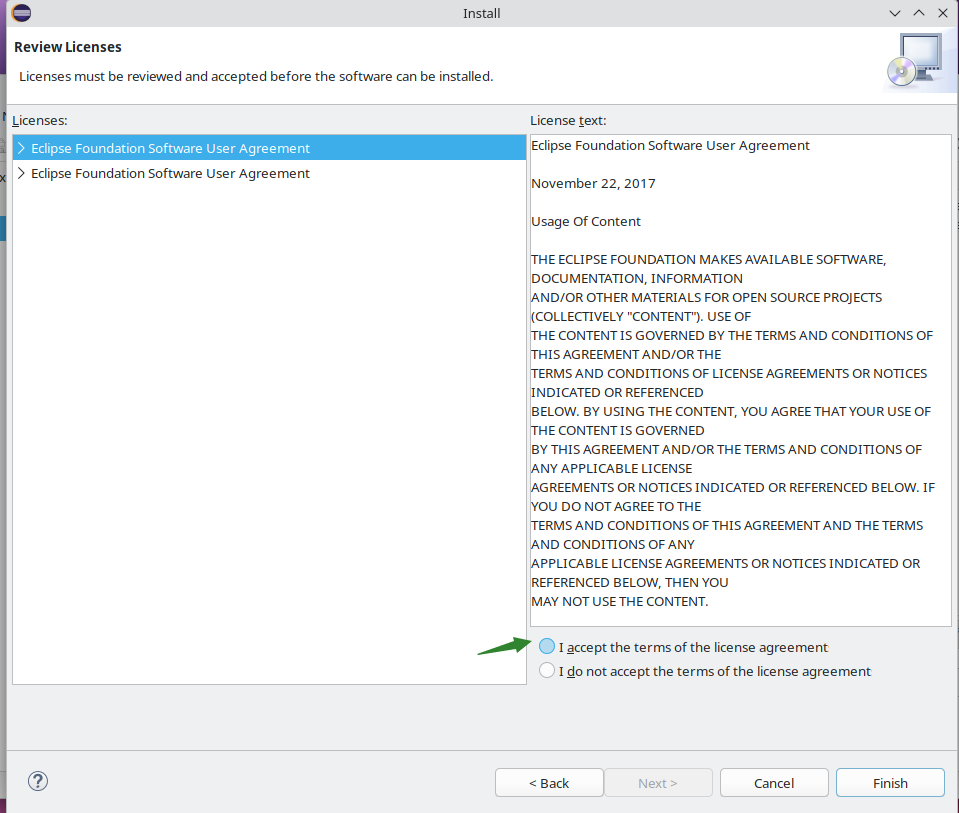
Task: Open help via the question mark icon
Action: [x=38, y=781]
